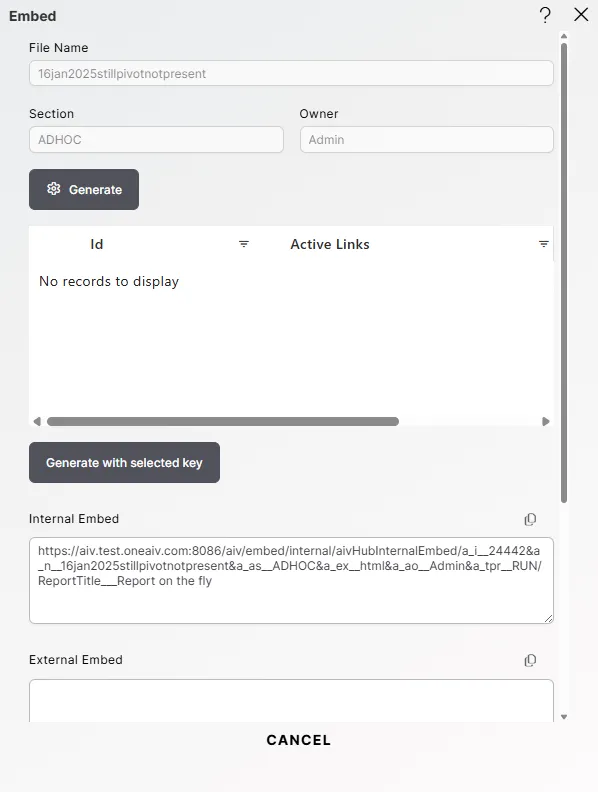Click the Section field showing ADHOC
The height and width of the screenshot is (792, 598).
156,139
